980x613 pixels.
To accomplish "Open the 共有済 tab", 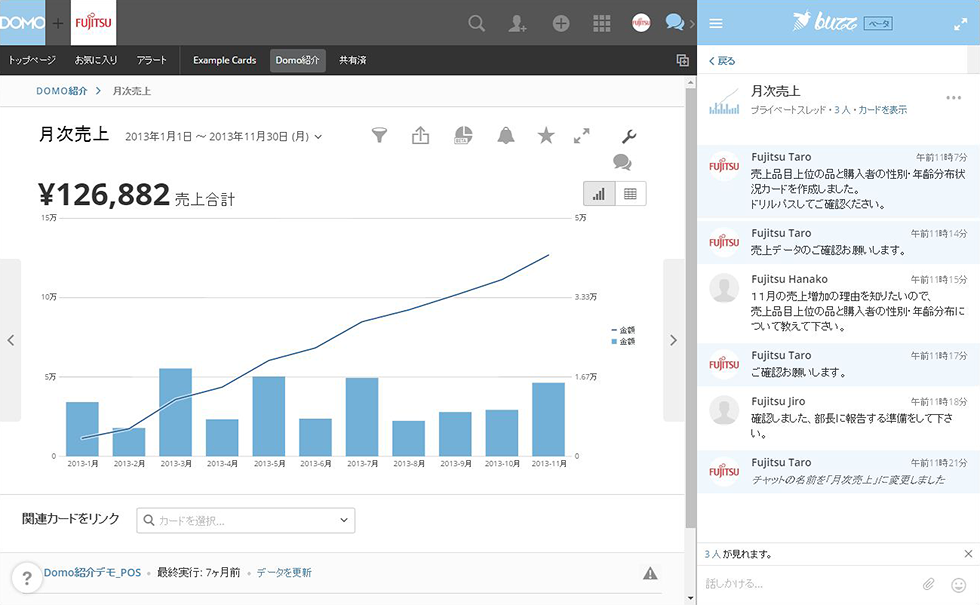I will coord(352,60).
